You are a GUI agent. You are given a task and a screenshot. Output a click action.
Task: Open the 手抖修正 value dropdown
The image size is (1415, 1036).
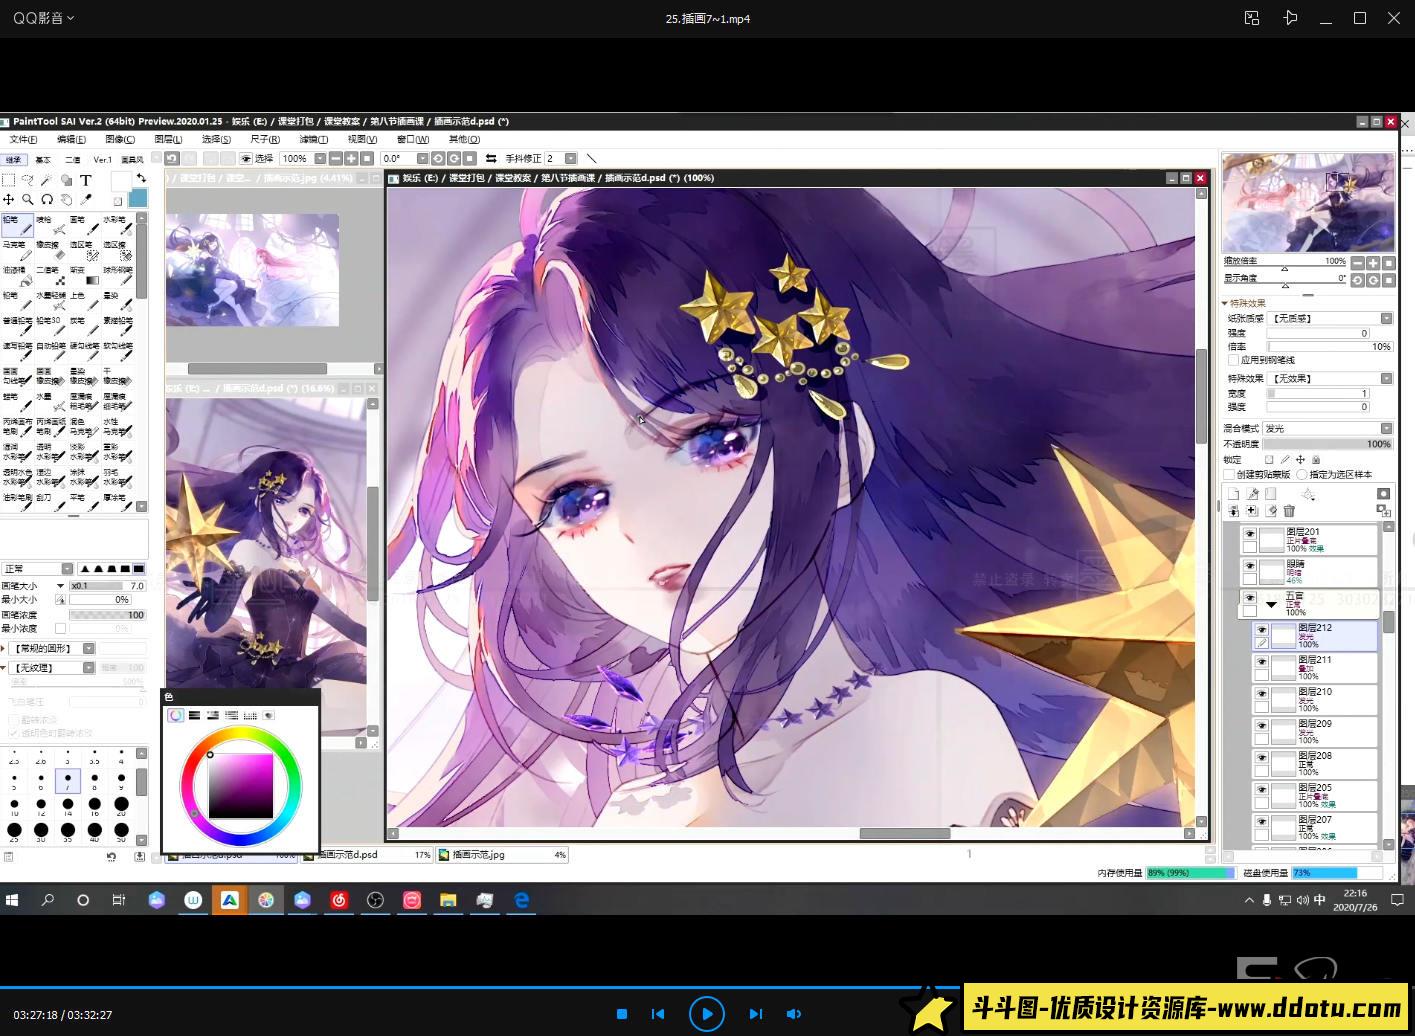point(570,158)
